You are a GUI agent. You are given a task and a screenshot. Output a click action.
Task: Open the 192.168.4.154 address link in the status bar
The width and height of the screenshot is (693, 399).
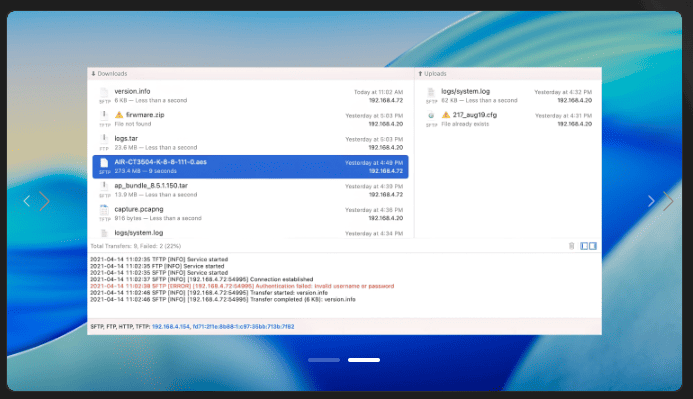point(171,327)
